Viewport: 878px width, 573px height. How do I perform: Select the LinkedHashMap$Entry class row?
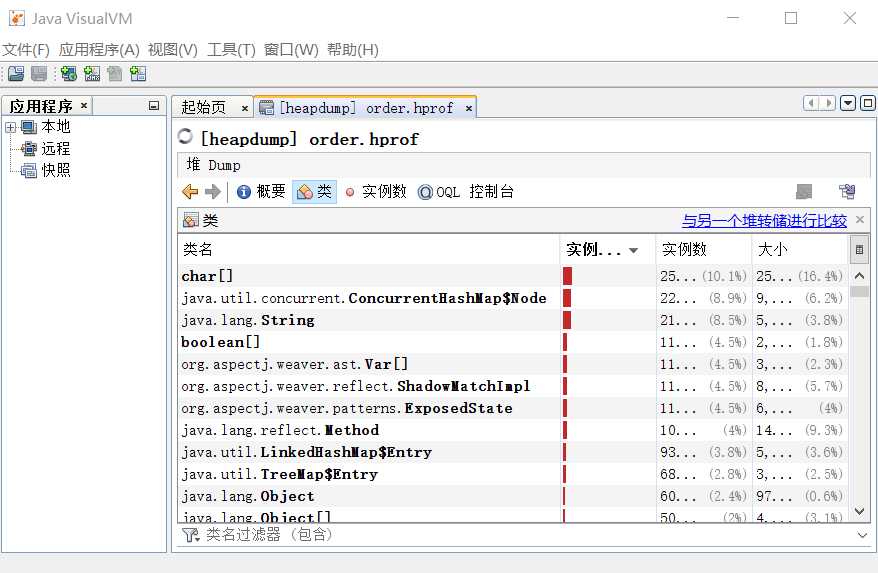click(x=512, y=452)
